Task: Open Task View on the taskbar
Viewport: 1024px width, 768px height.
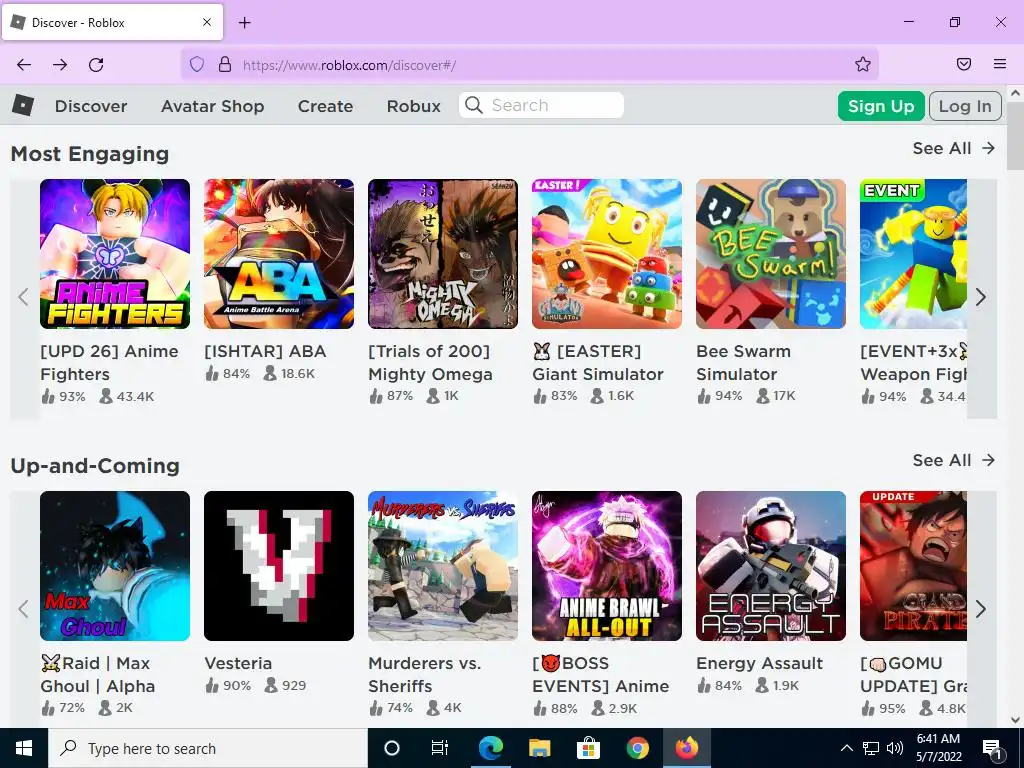Action: [x=440, y=748]
